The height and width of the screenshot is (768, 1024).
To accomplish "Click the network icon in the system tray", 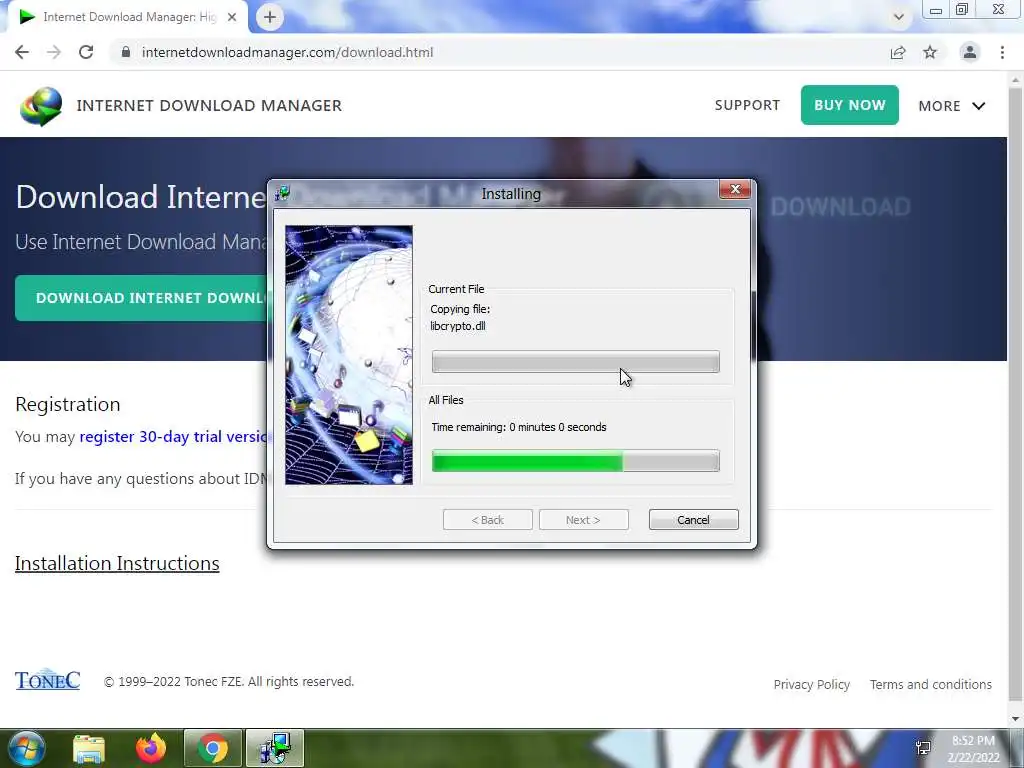I will 923,748.
